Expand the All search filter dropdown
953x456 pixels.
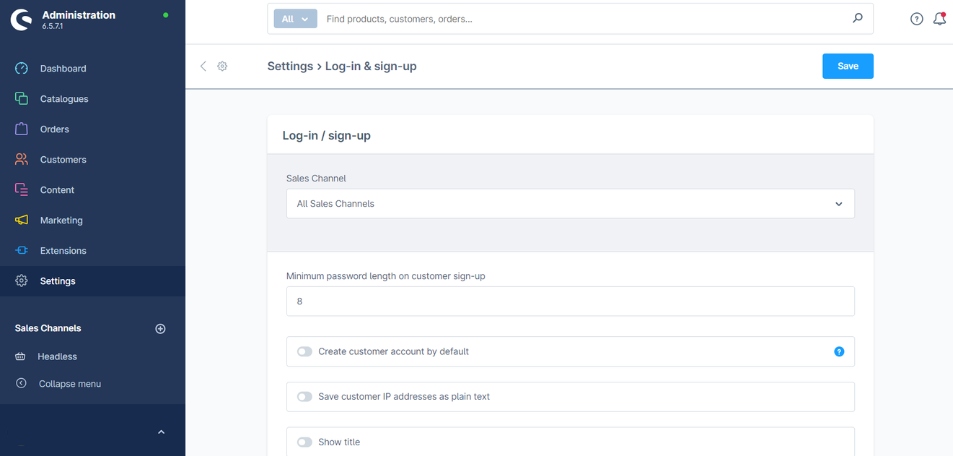pyautogui.click(x=294, y=18)
